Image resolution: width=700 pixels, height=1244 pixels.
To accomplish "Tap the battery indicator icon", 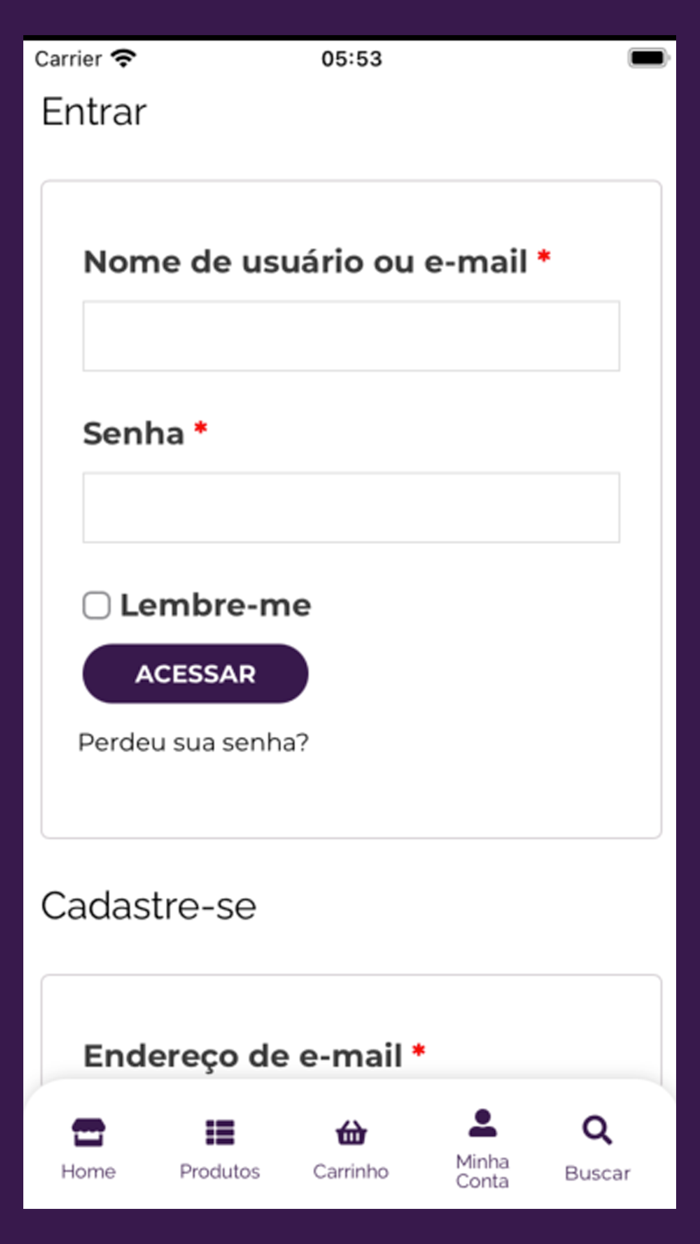I will click(x=650, y=57).
